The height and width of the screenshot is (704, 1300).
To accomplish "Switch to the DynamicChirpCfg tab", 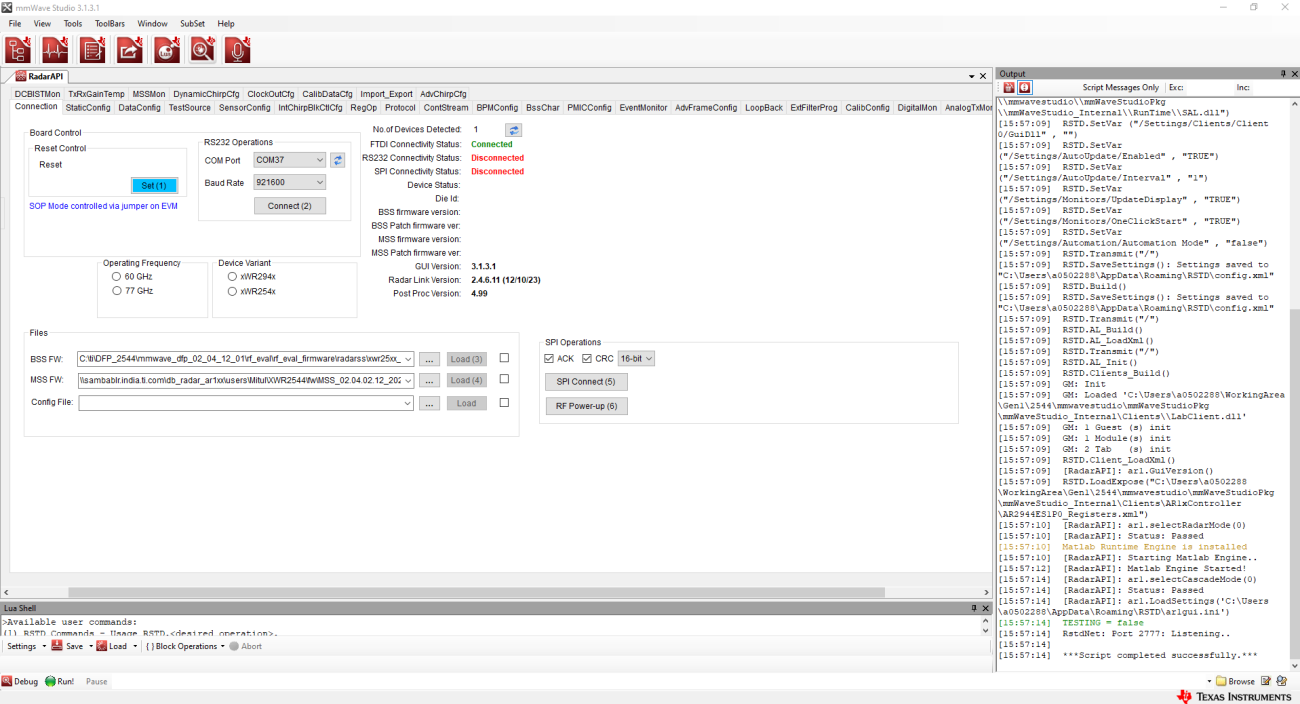I will [206, 94].
